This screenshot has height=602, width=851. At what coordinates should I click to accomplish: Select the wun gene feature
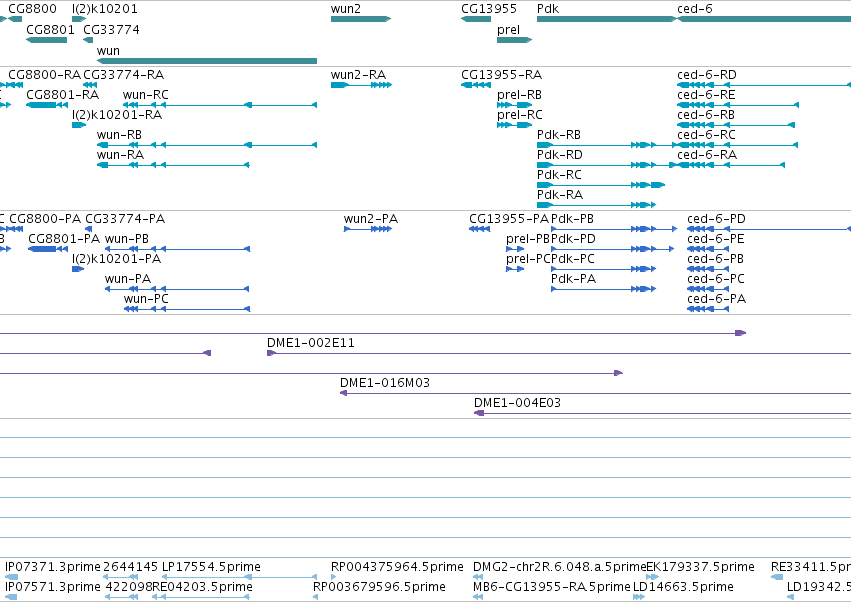tap(207, 61)
